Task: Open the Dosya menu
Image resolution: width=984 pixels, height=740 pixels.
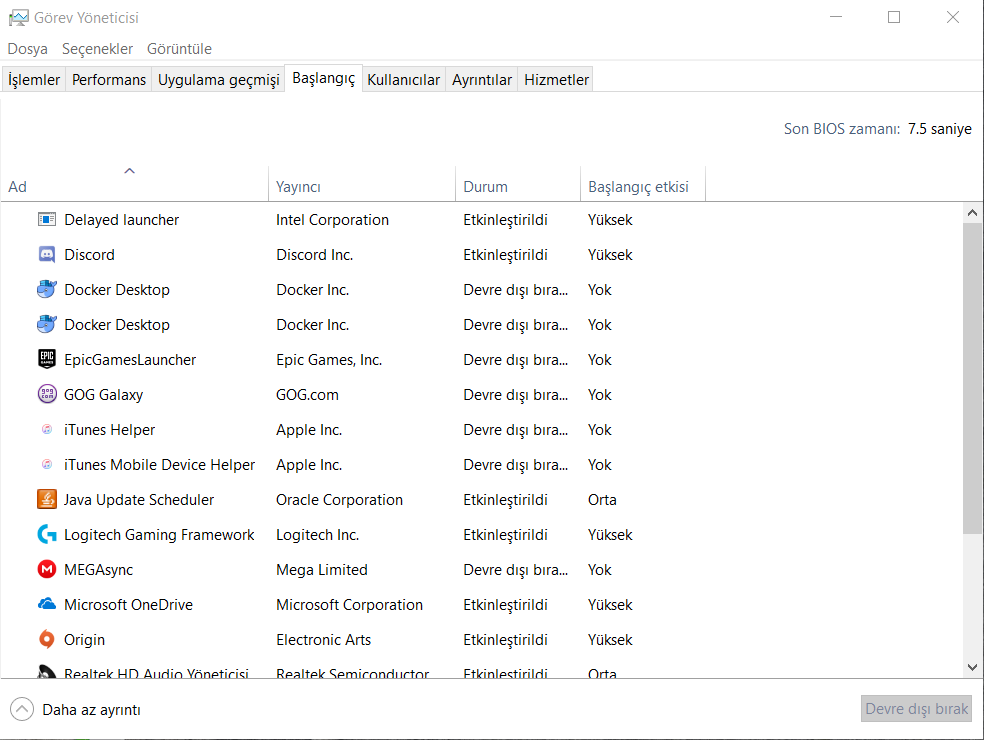Action: [28, 49]
